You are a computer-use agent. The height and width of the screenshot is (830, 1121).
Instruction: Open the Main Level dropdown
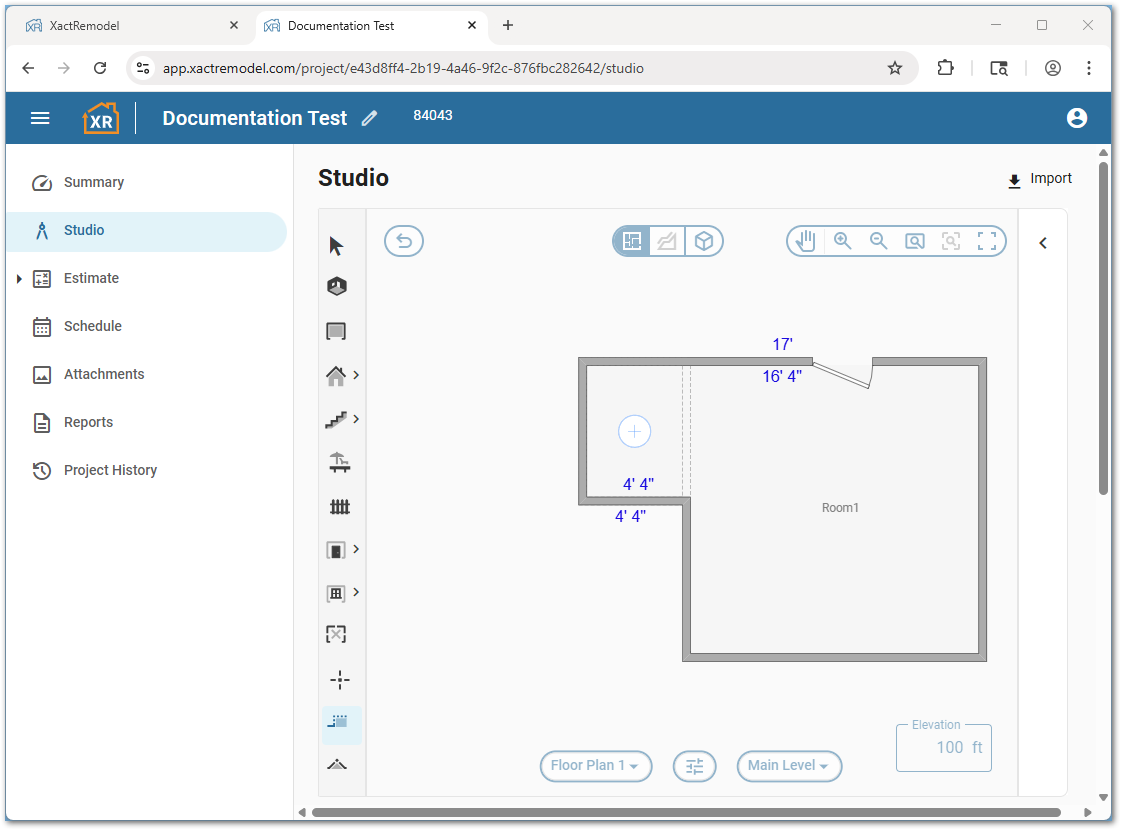click(x=789, y=766)
